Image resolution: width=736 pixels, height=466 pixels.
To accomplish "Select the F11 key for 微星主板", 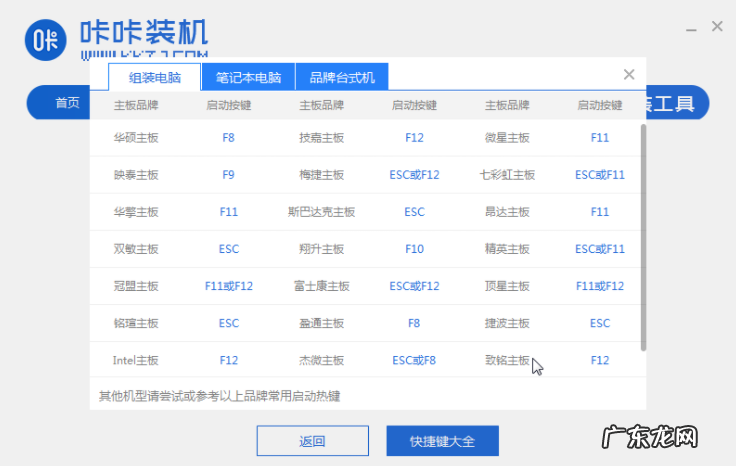I will click(x=600, y=138).
